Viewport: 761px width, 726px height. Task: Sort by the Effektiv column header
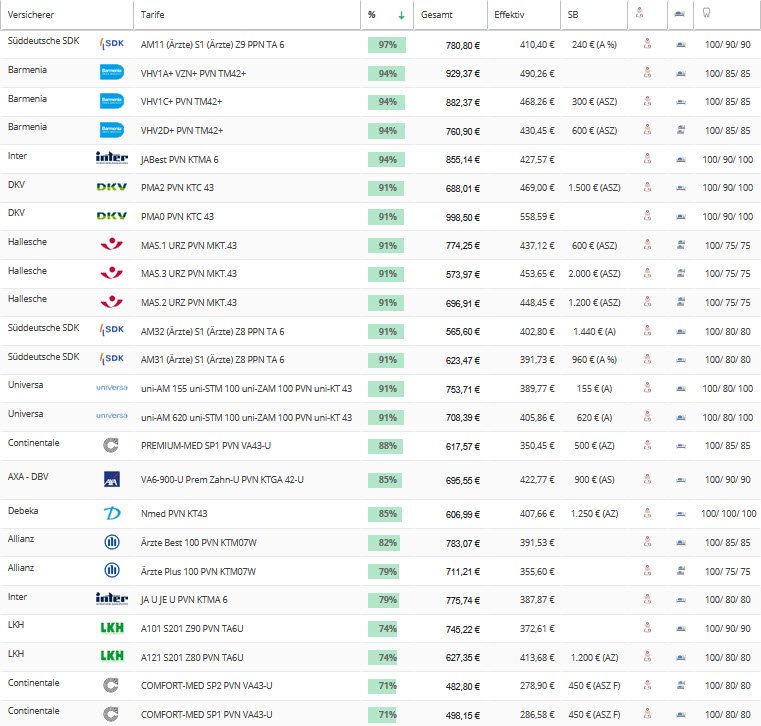click(509, 15)
